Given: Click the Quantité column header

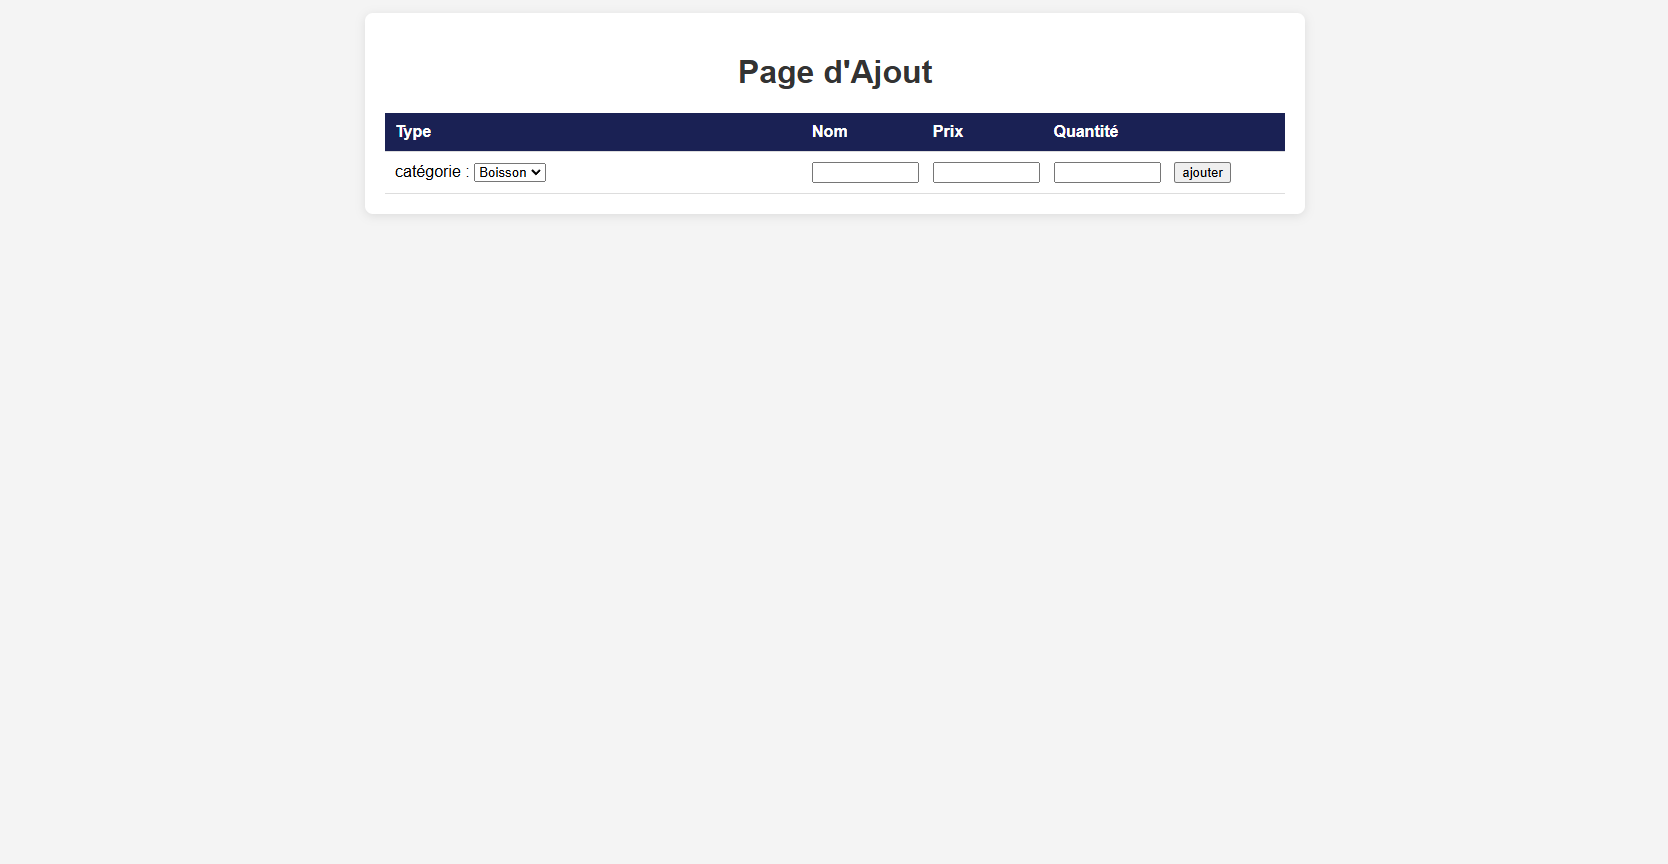Looking at the screenshot, I should tap(1085, 132).
